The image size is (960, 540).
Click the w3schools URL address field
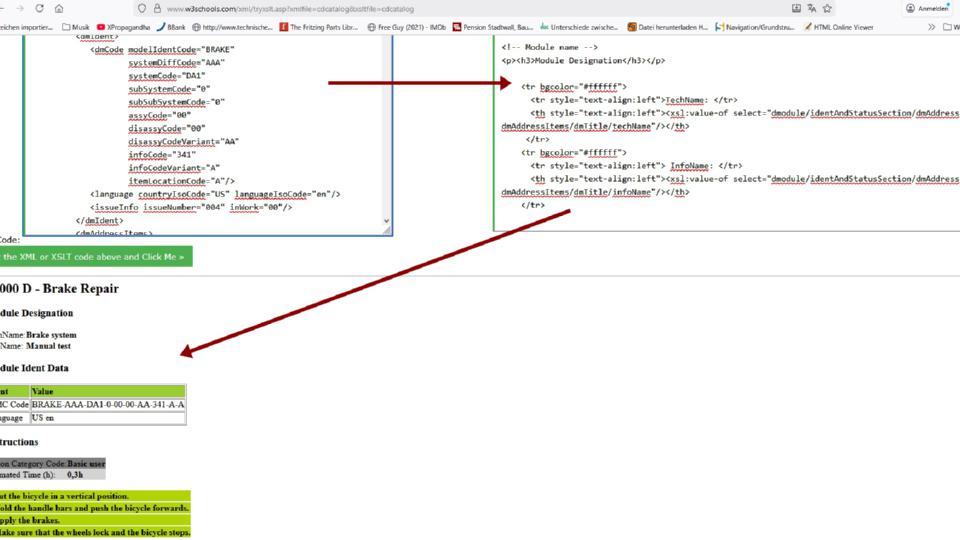[300, 8]
